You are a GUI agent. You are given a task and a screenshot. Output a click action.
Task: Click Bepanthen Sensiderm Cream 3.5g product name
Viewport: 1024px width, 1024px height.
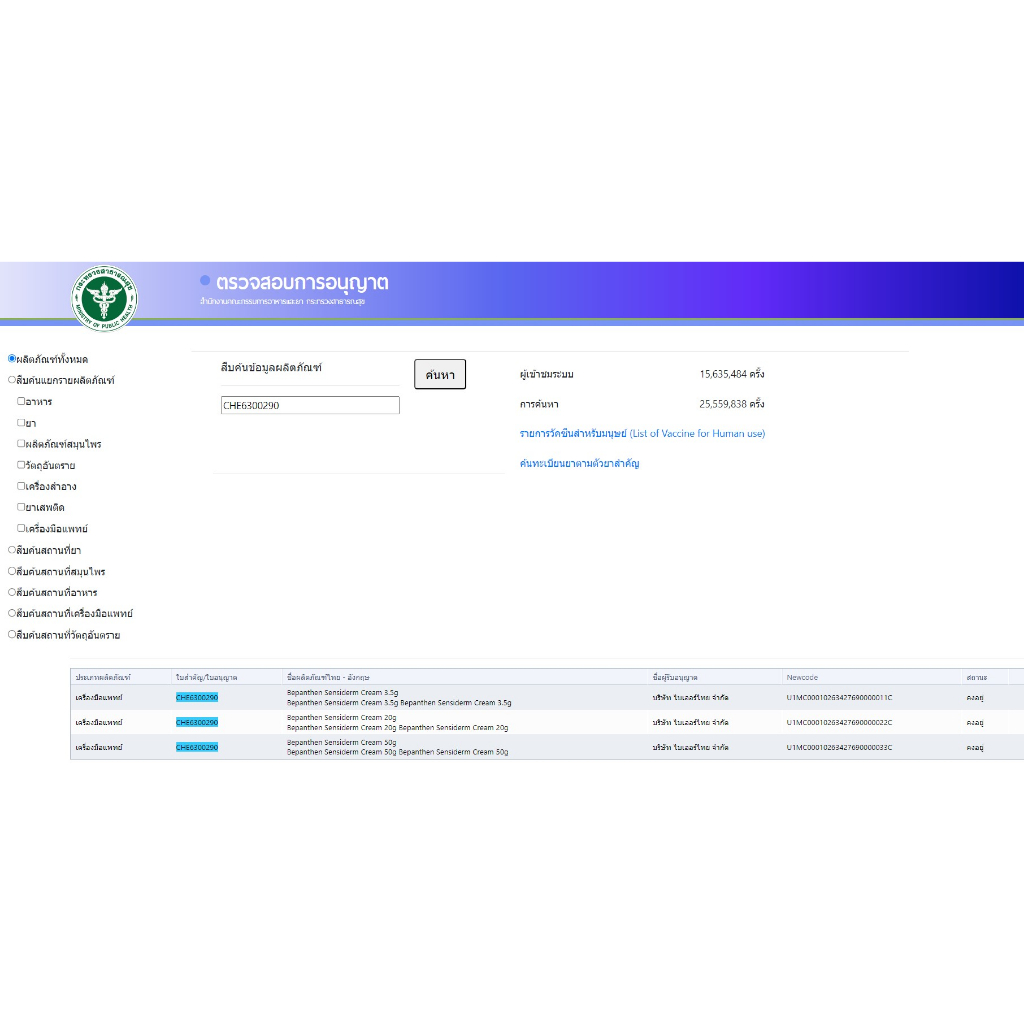click(399, 697)
